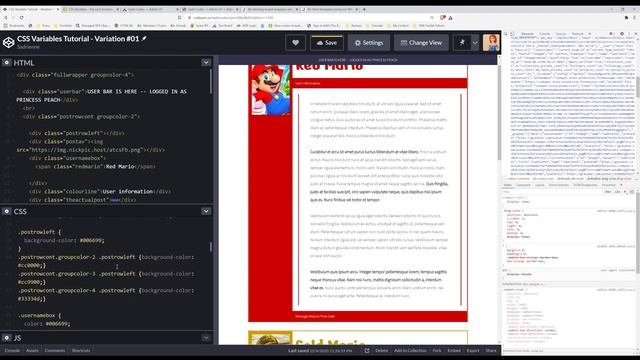Fork this pen

[x=437, y=350]
